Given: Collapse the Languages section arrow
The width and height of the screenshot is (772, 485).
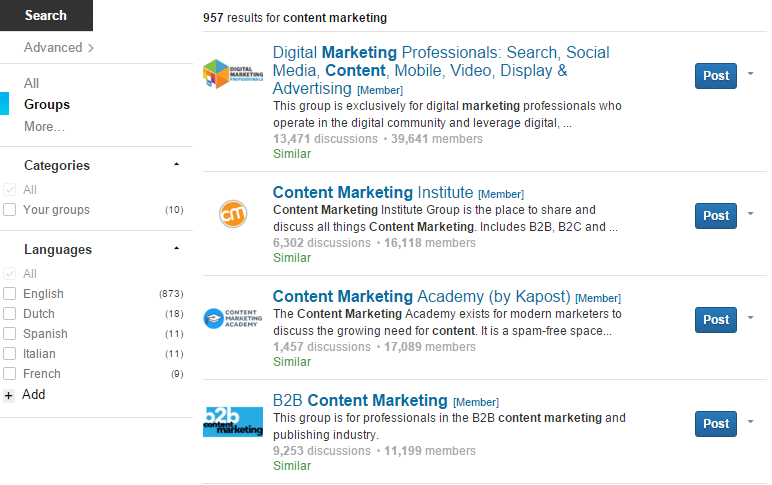Looking at the screenshot, I should click(176, 248).
